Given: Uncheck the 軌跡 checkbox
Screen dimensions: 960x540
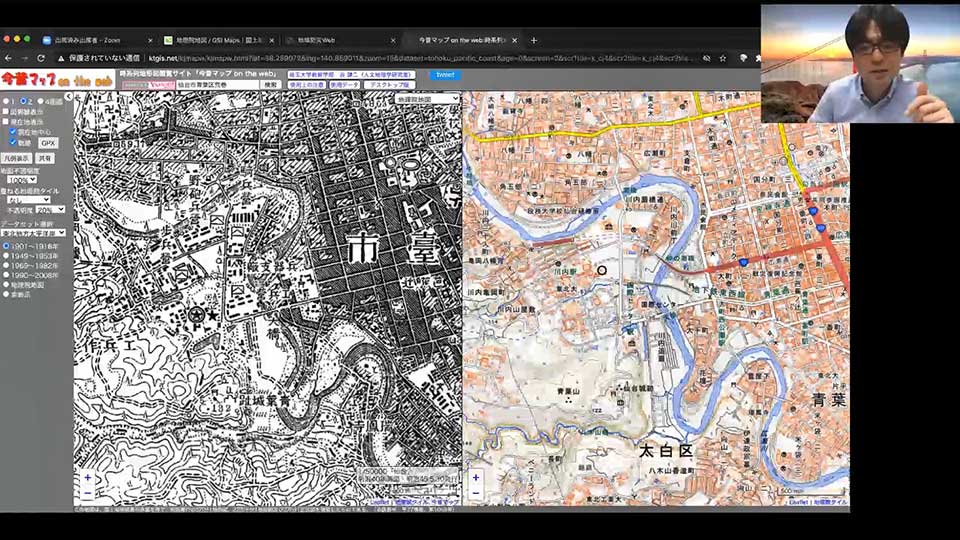Looking at the screenshot, I should tap(13, 142).
